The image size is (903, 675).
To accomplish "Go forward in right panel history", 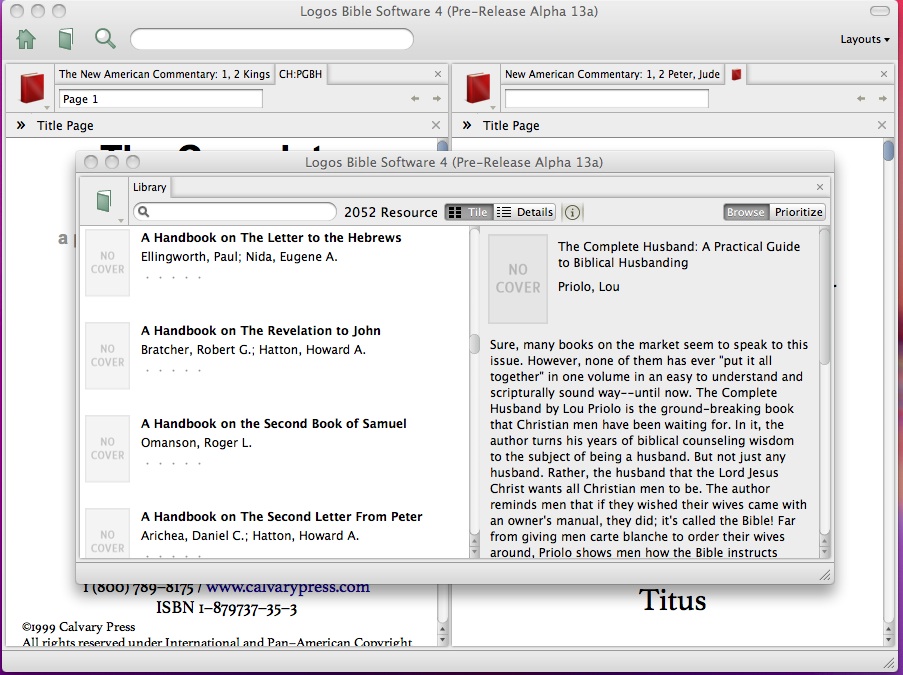I will (x=883, y=98).
